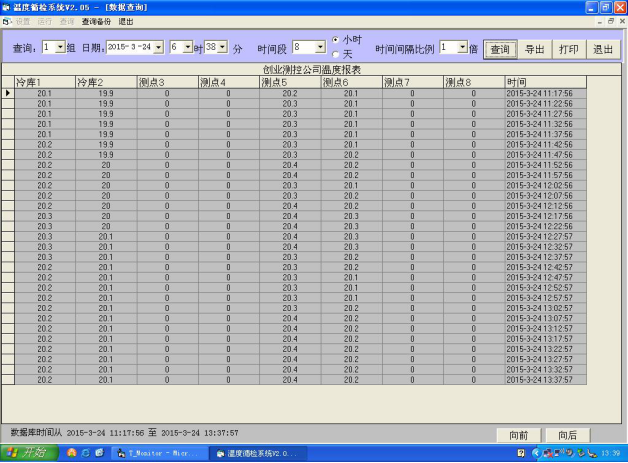
Task: Open the Windows 开始 start button
Action: [29, 453]
